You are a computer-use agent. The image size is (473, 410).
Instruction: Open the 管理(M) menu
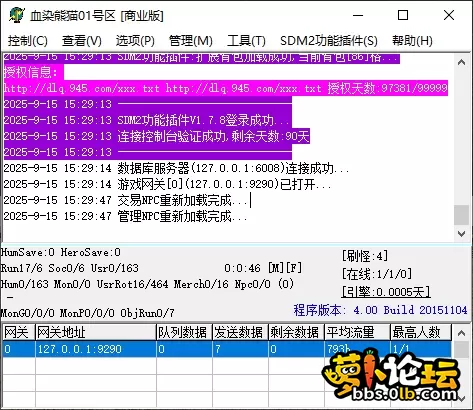(x=191, y=41)
